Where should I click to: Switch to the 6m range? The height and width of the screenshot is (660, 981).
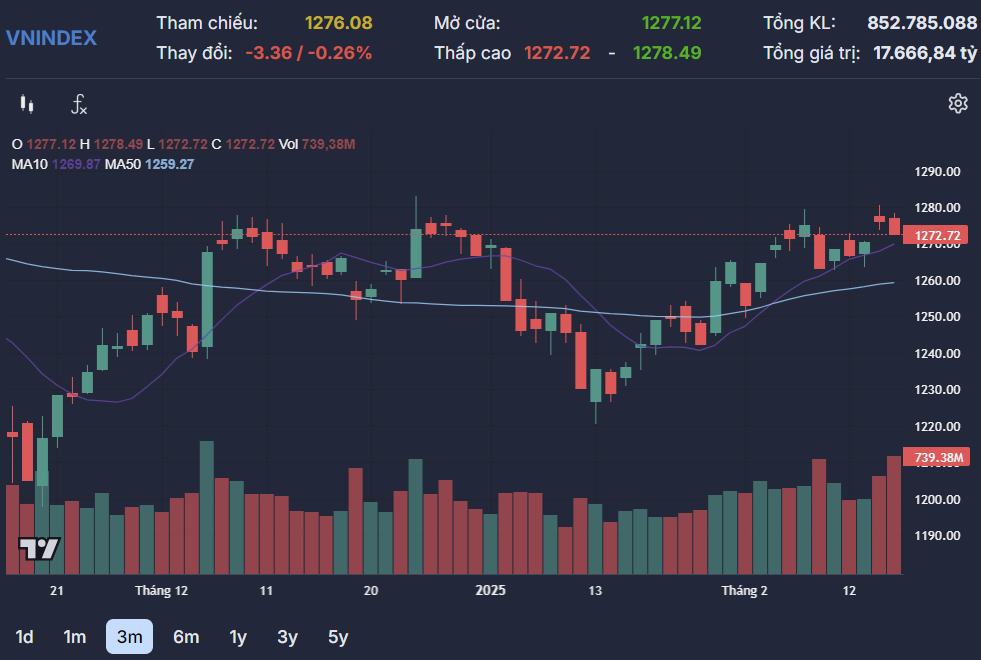(x=186, y=636)
